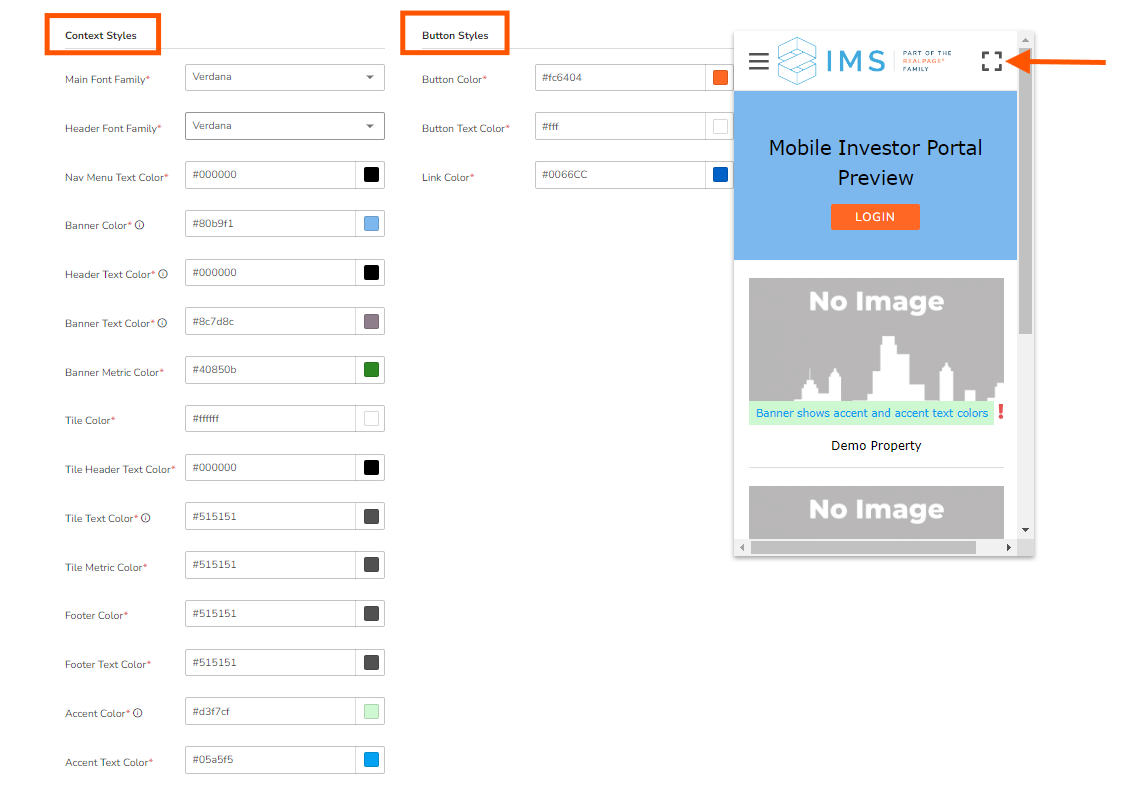This screenshot has height=796, width=1131.
Task: Click the Demo Property title
Action: [876, 446]
